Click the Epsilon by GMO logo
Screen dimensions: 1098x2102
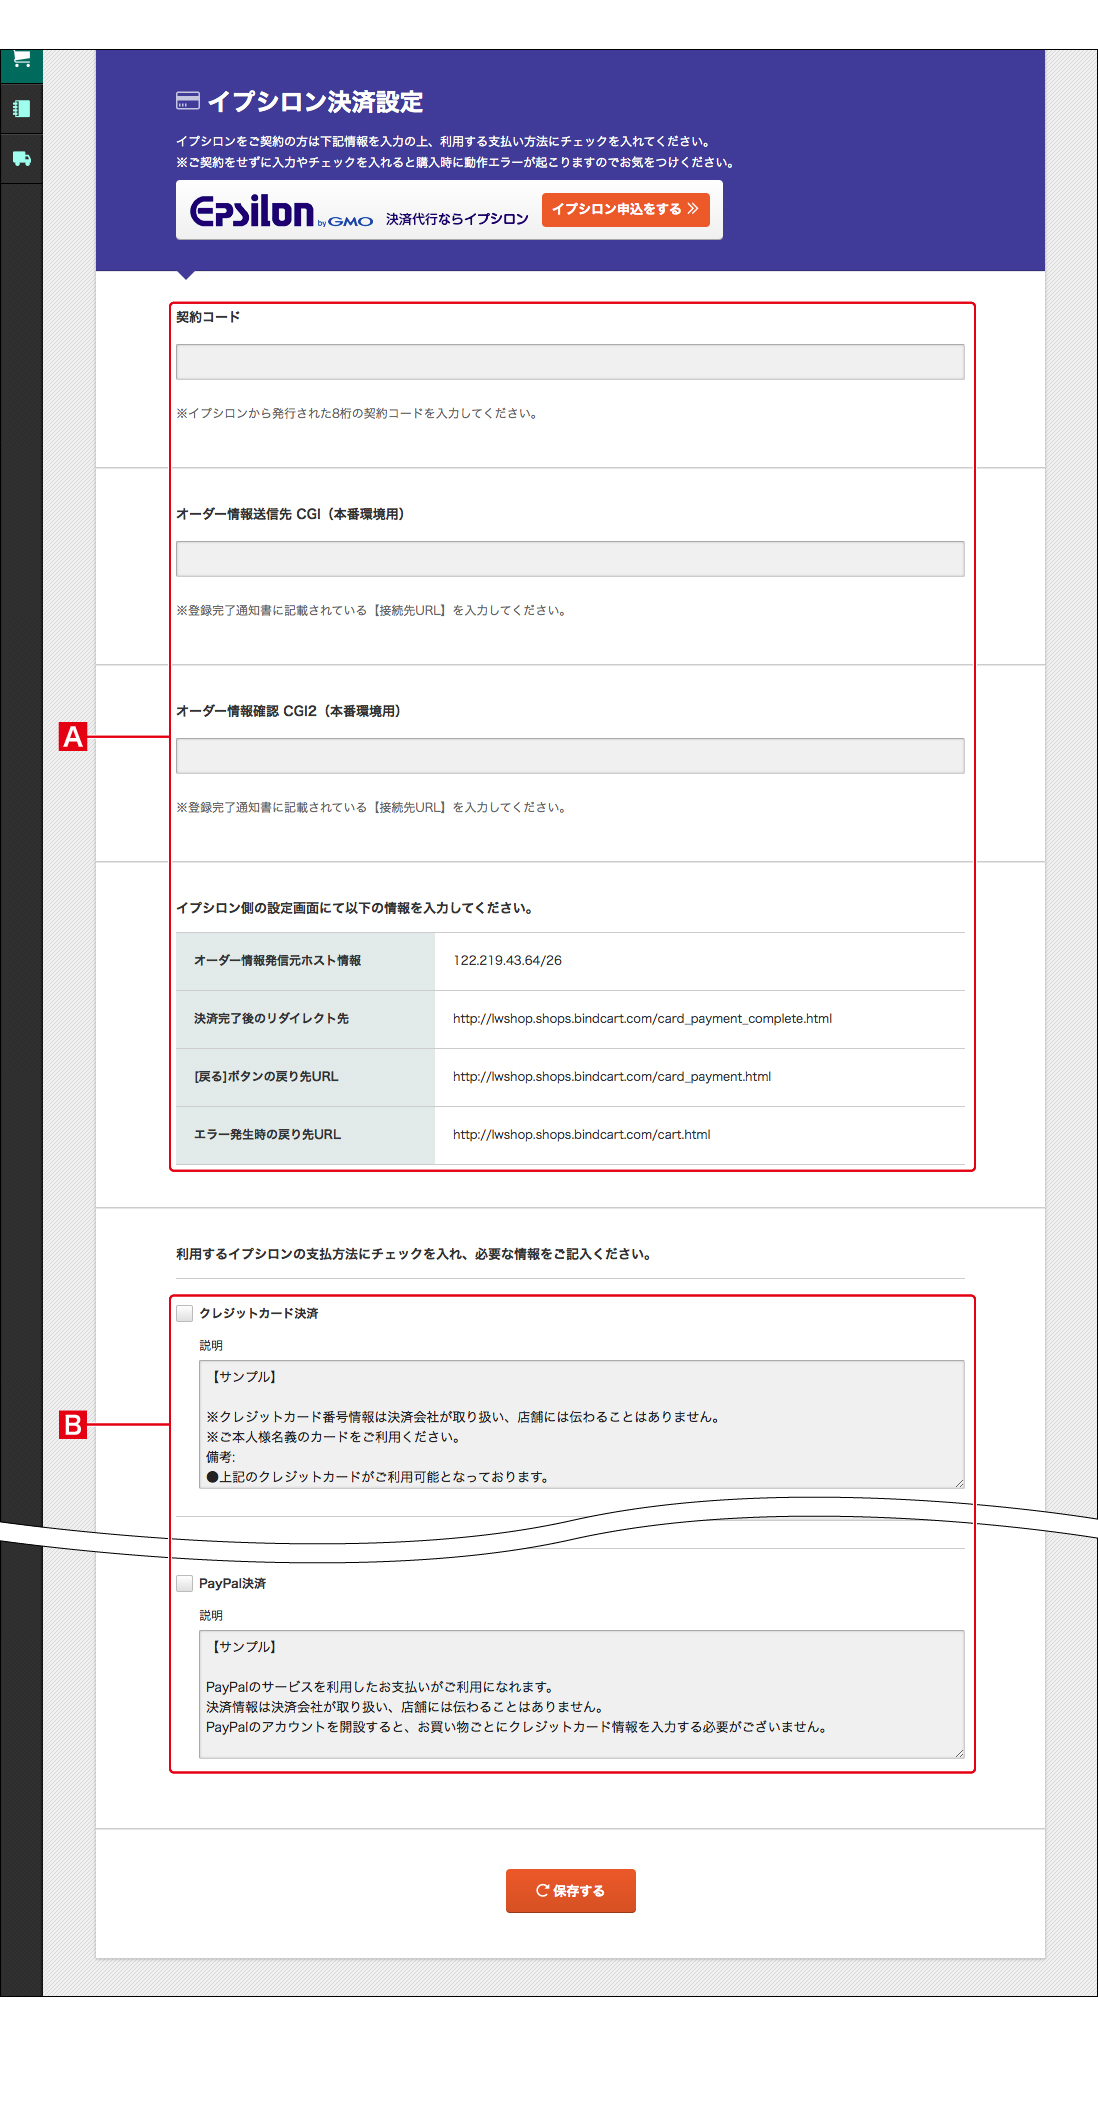coord(281,211)
